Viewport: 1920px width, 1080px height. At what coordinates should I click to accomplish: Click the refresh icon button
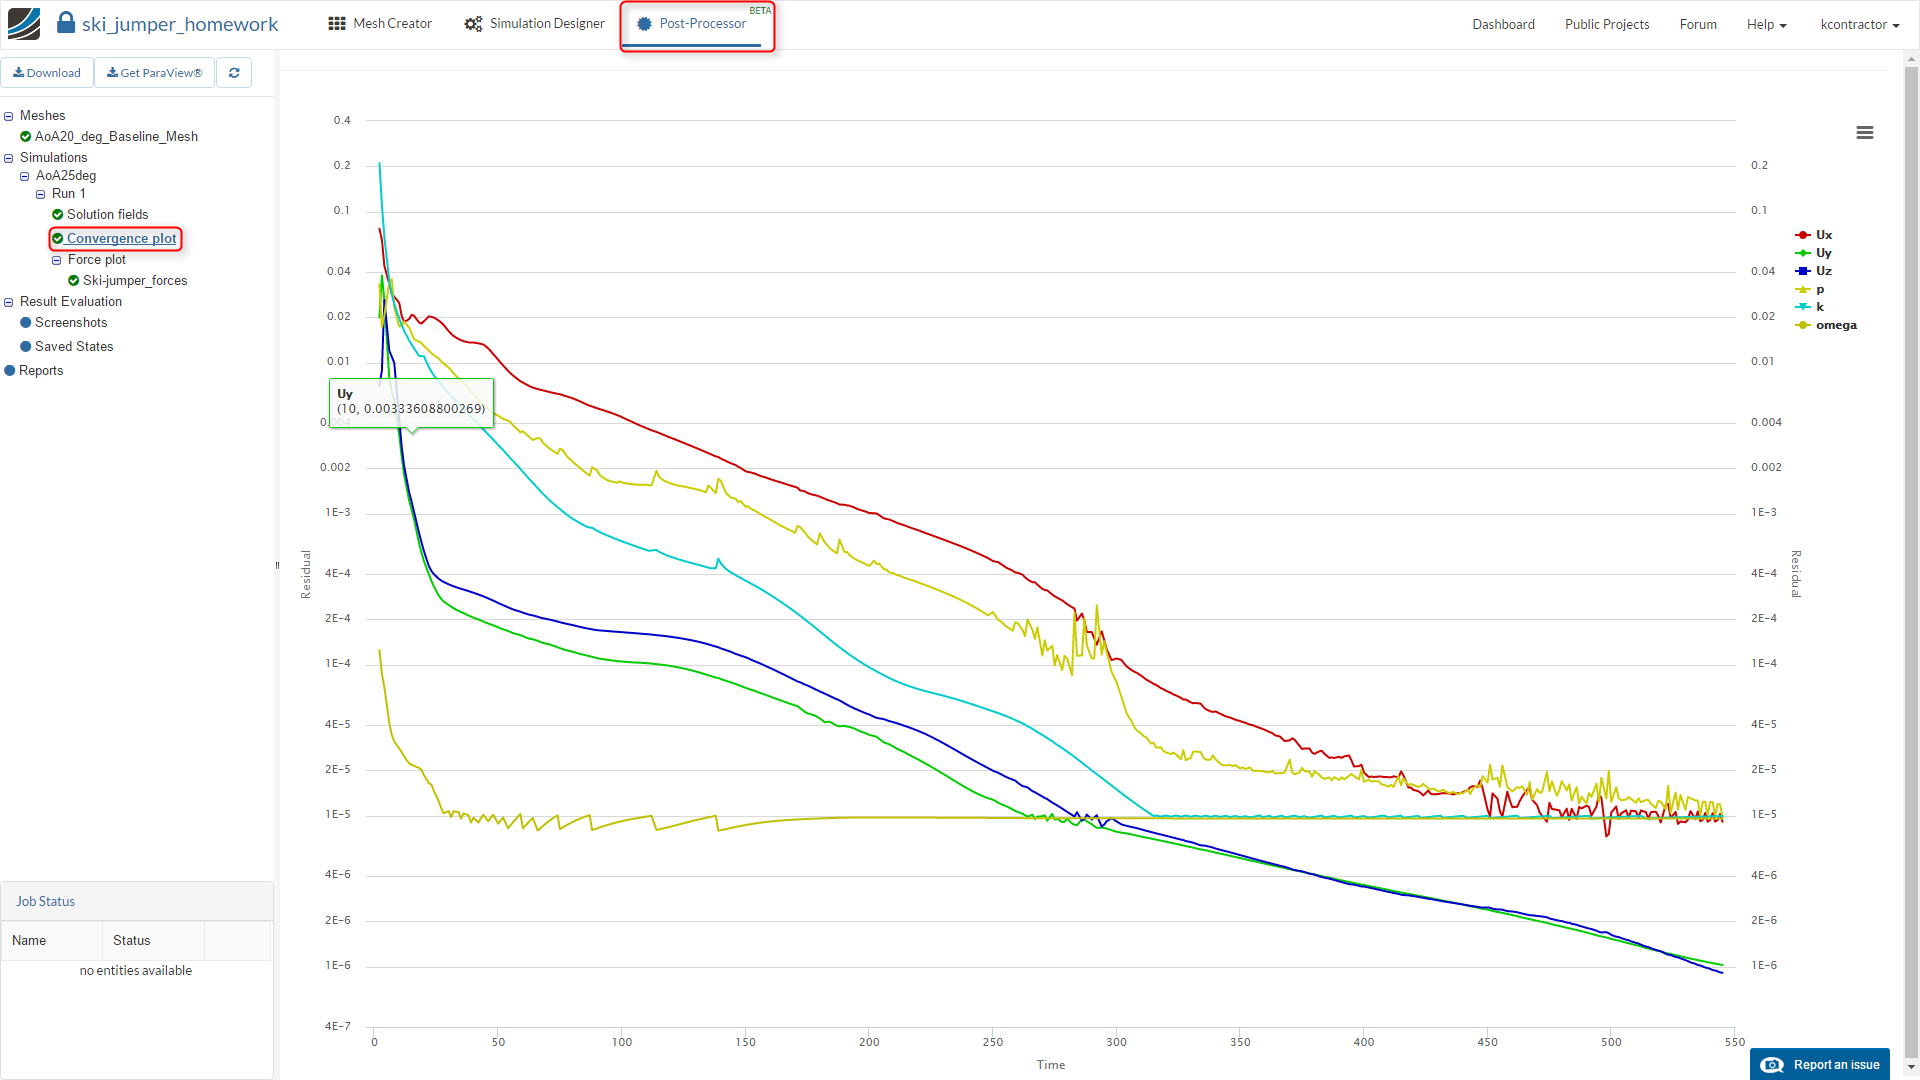pos(234,73)
